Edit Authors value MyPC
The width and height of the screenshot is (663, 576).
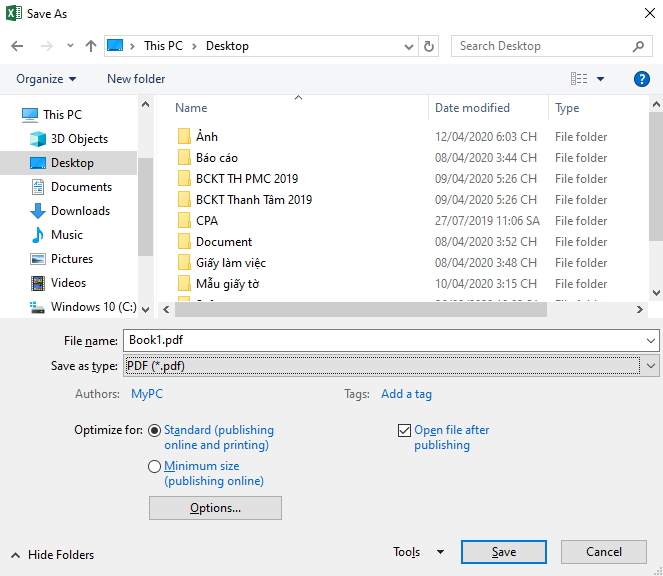tap(147, 394)
